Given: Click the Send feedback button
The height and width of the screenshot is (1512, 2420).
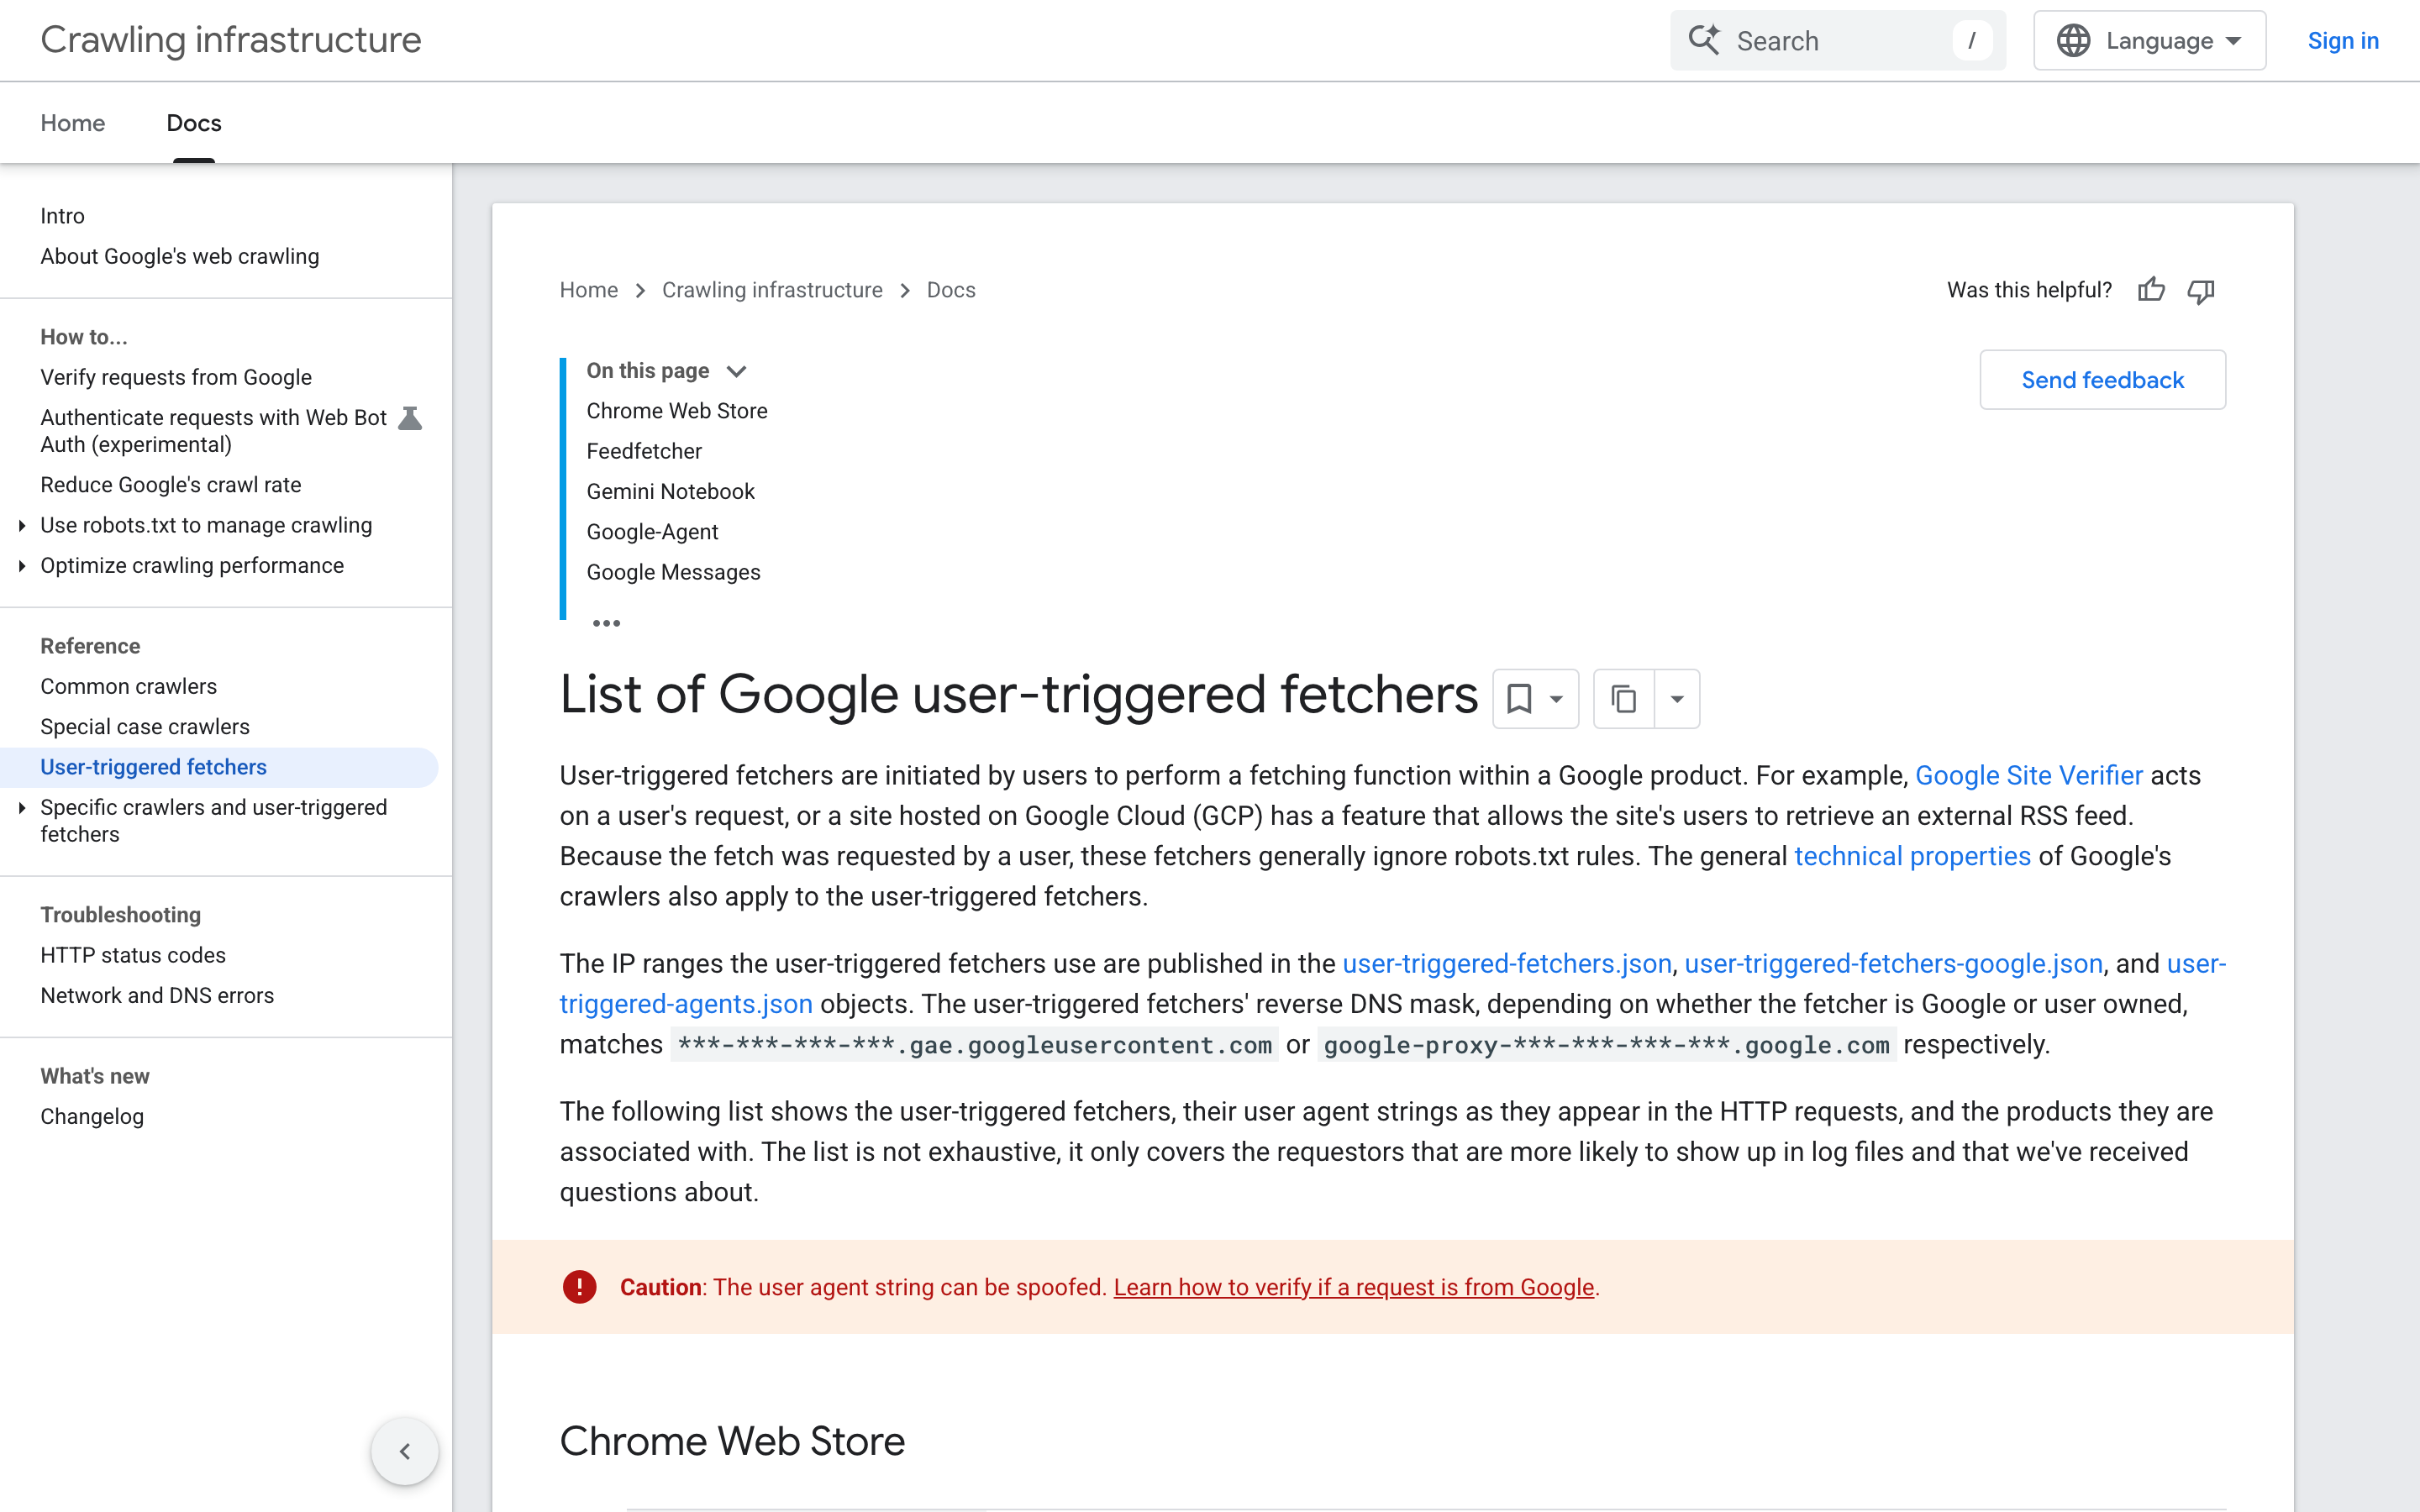Looking at the screenshot, I should (2102, 380).
